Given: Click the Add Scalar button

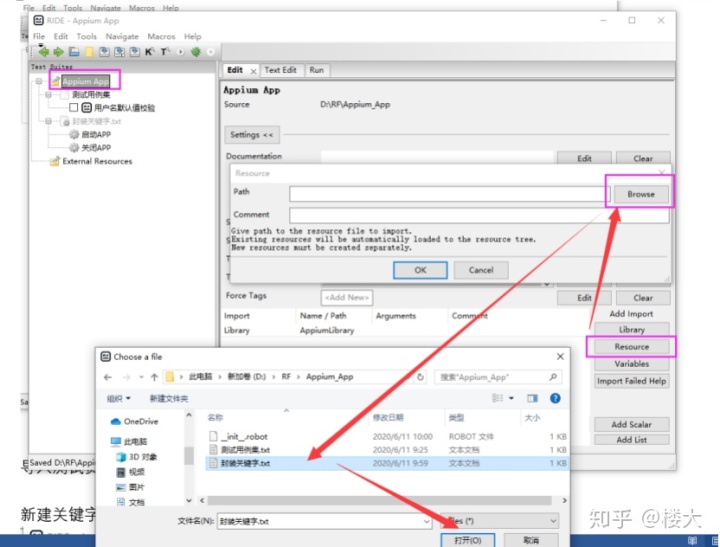Looking at the screenshot, I should coord(631,424).
